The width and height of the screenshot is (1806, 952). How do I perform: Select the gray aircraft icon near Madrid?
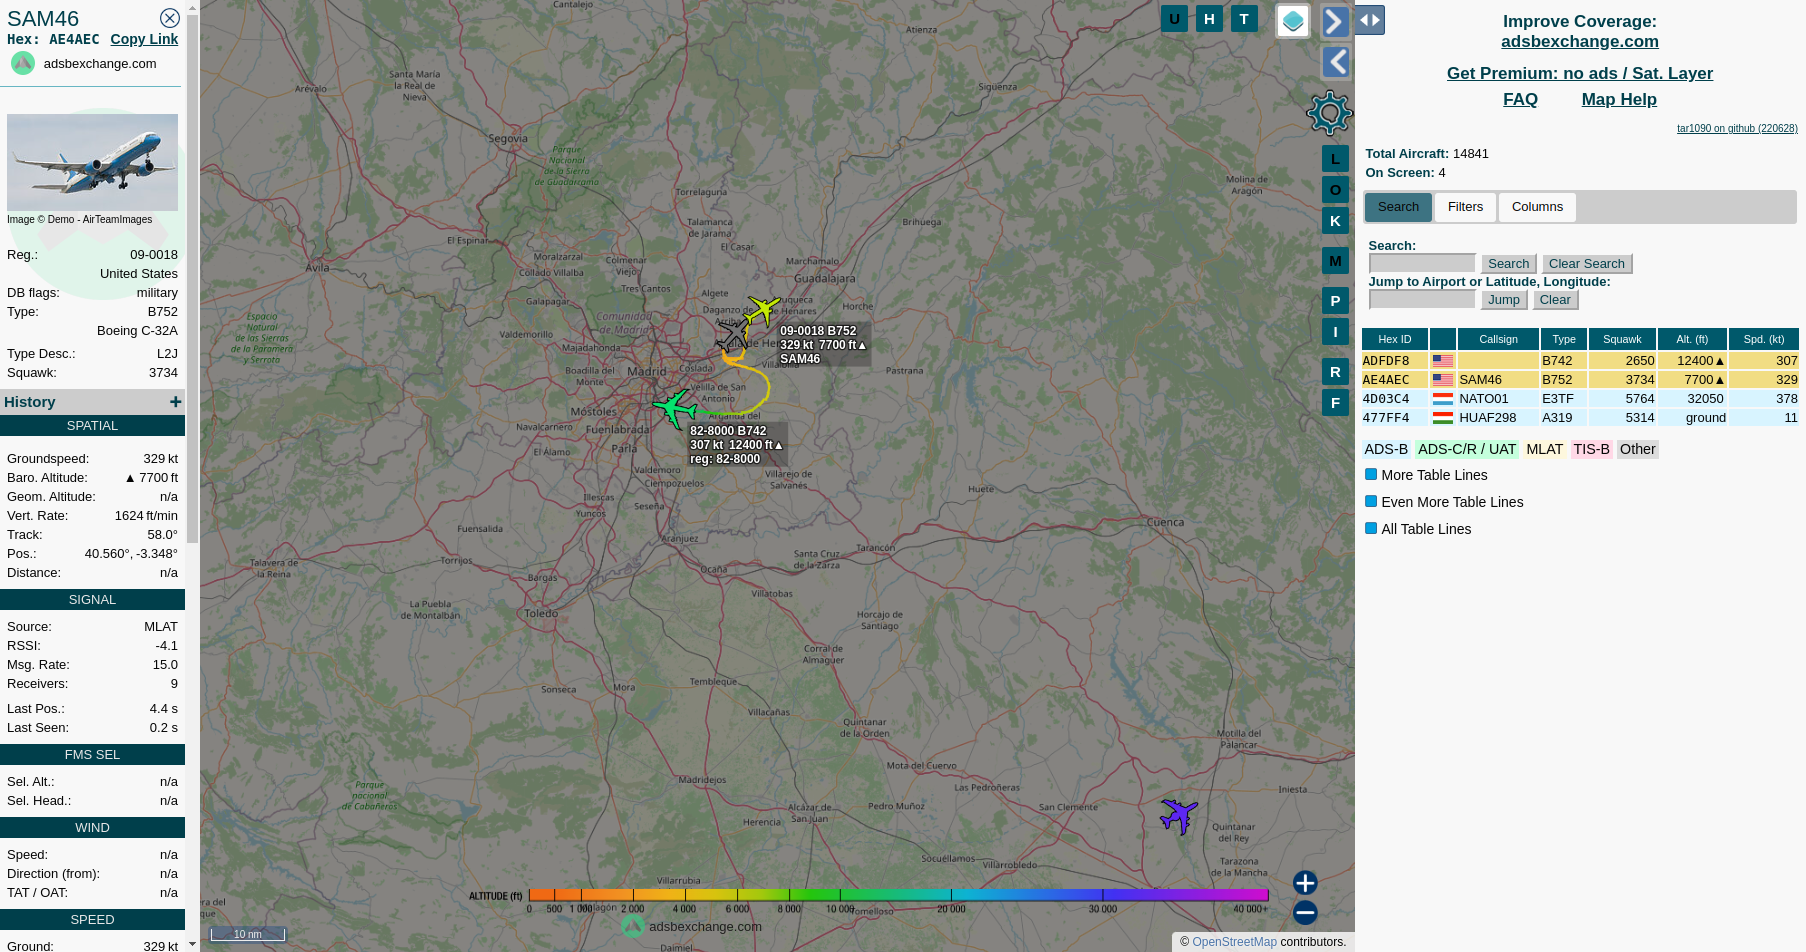pos(733,334)
